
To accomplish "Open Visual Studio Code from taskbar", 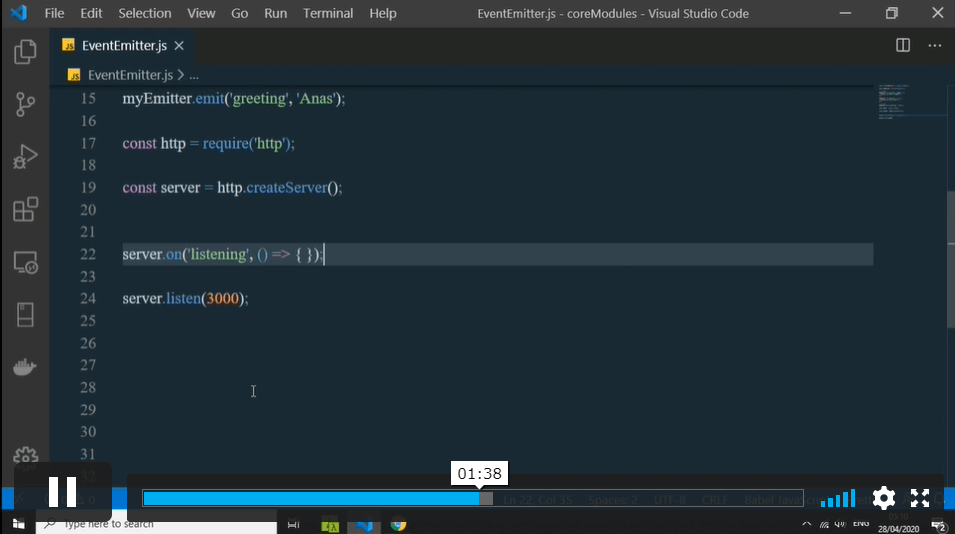I will [364, 524].
